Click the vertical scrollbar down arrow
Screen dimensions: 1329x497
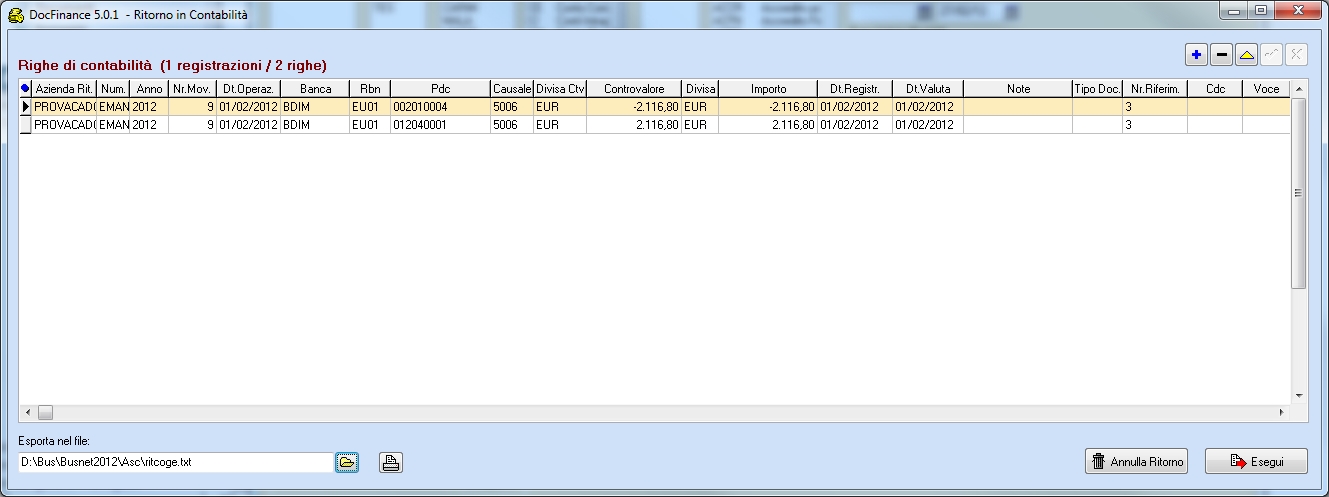pos(1299,395)
